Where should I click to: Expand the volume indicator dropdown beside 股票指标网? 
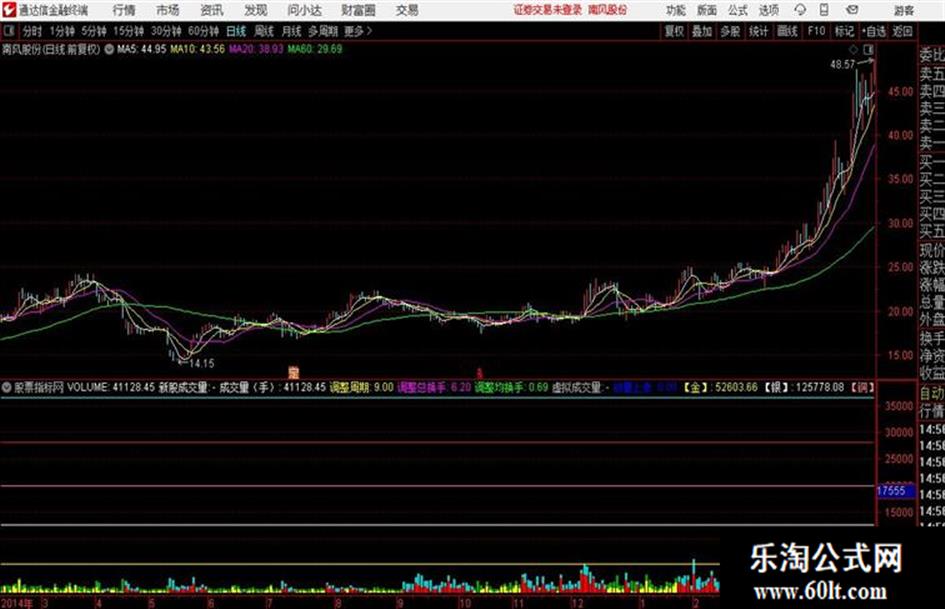pos(7,388)
